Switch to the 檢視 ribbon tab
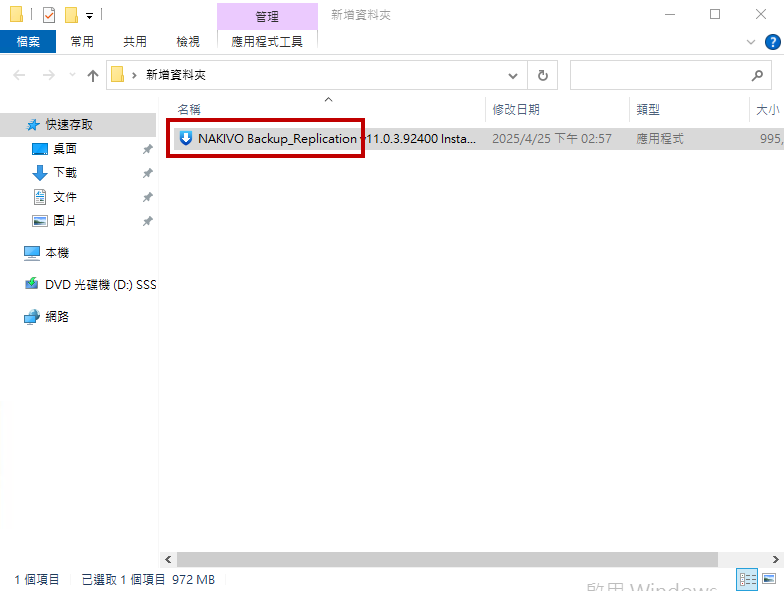784x591 pixels. [x=188, y=42]
